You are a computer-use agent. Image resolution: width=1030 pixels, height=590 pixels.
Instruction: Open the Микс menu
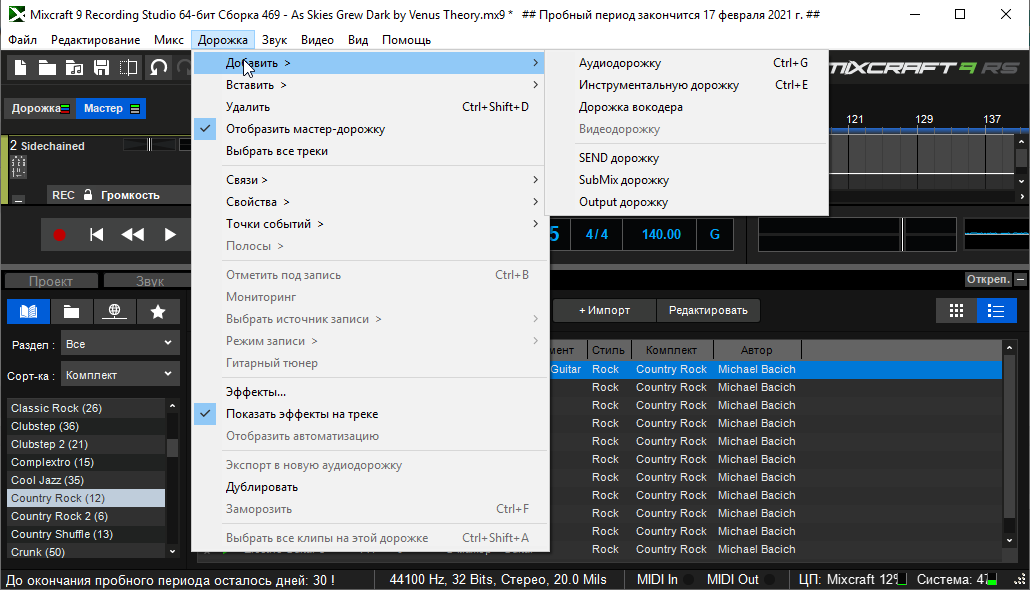pos(169,40)
